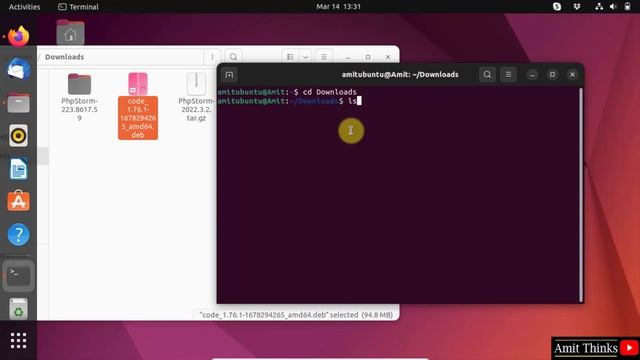Open search in the Terminal header bar
Image resolution: width=640 pixels, height=360 pixels.
click(487, 75)
